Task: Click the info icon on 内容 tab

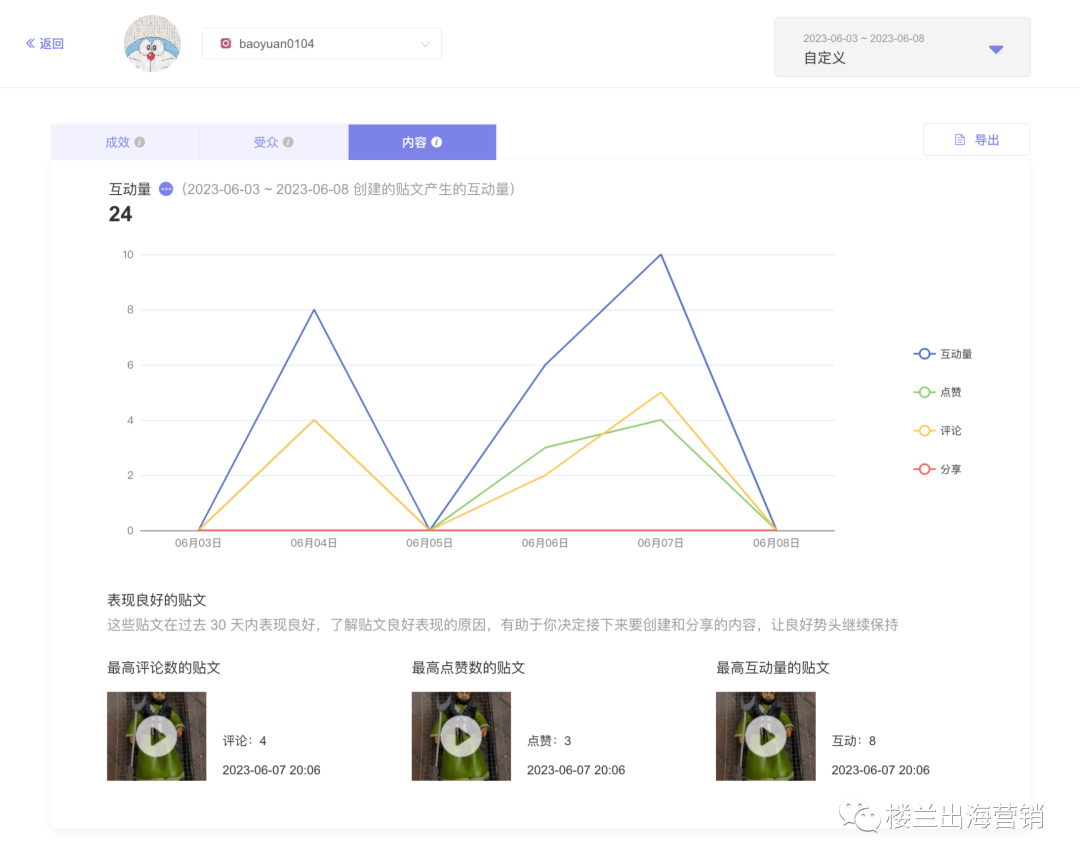Action: click(437, 142)
